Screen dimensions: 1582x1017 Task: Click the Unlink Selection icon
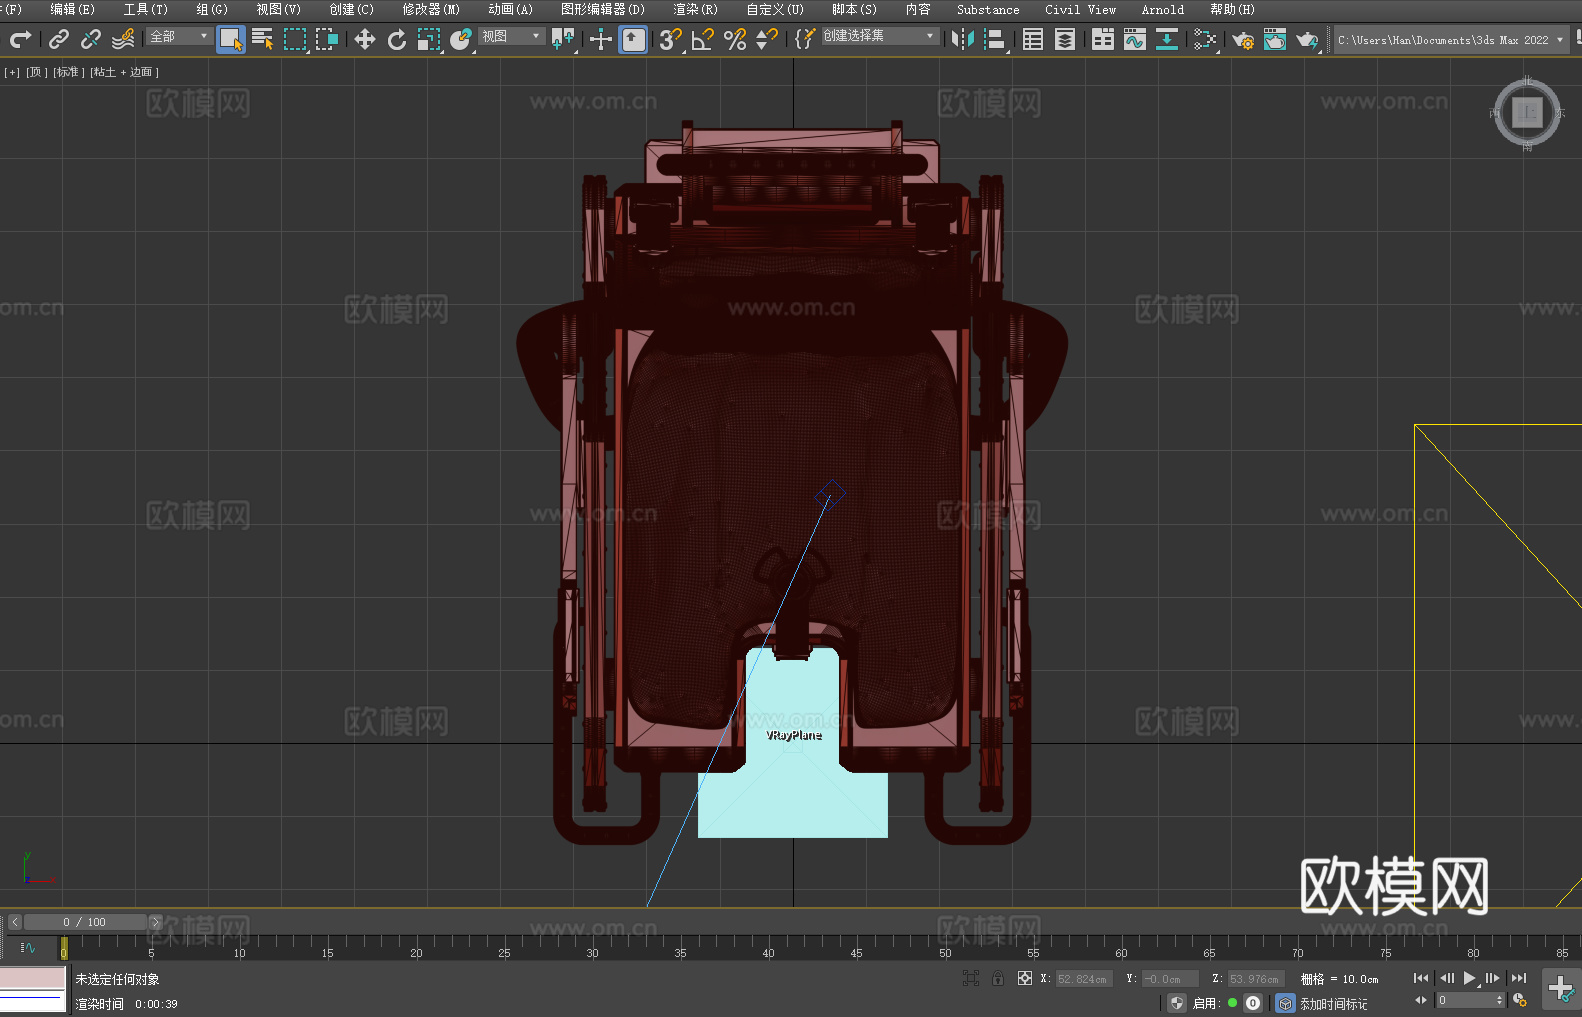91,39
